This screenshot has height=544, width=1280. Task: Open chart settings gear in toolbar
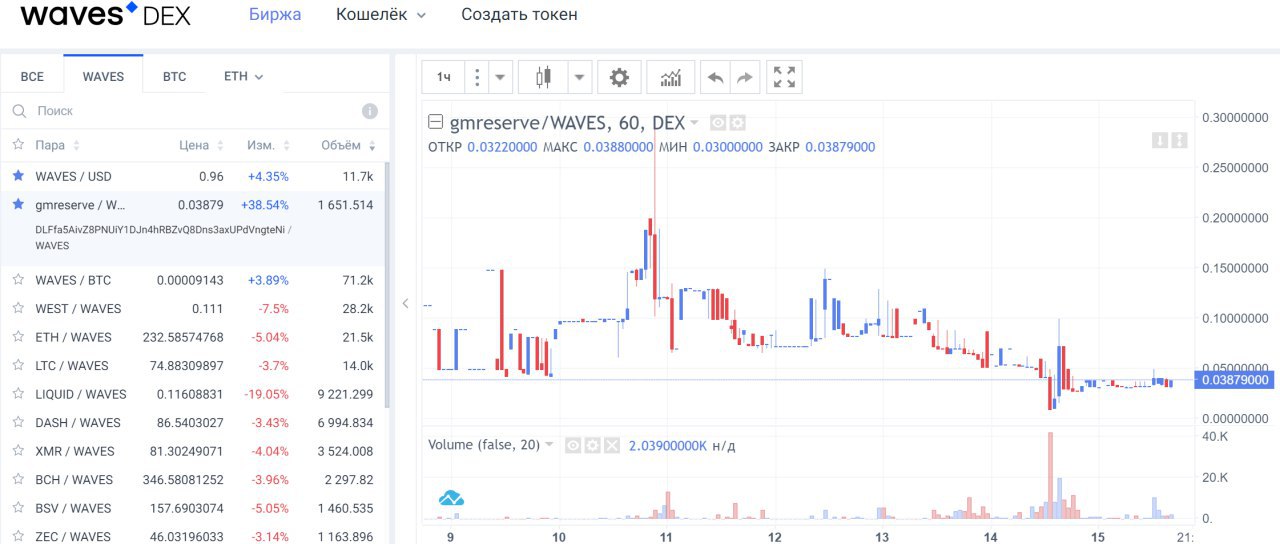pos(620,77)
